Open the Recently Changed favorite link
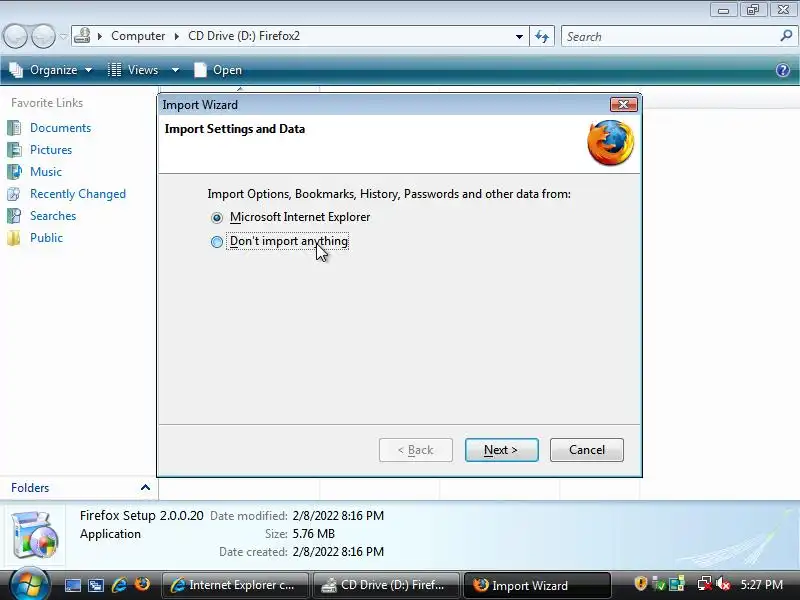The image size is (800, 600). (78, 194)
